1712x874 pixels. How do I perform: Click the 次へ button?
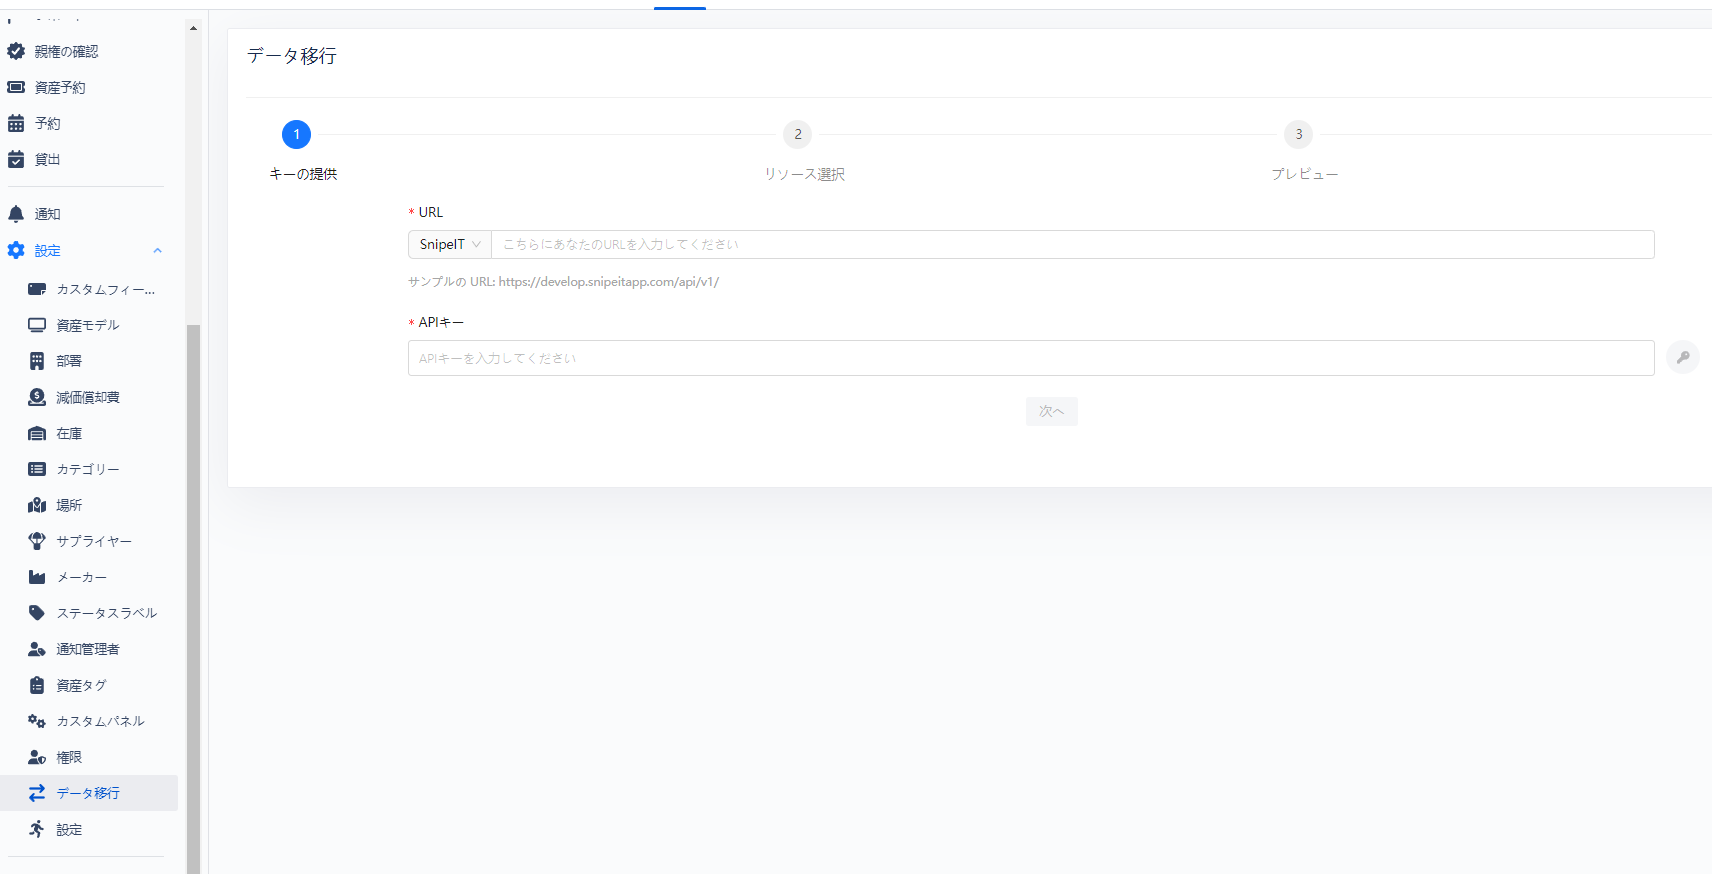[x=1052, y=411]
